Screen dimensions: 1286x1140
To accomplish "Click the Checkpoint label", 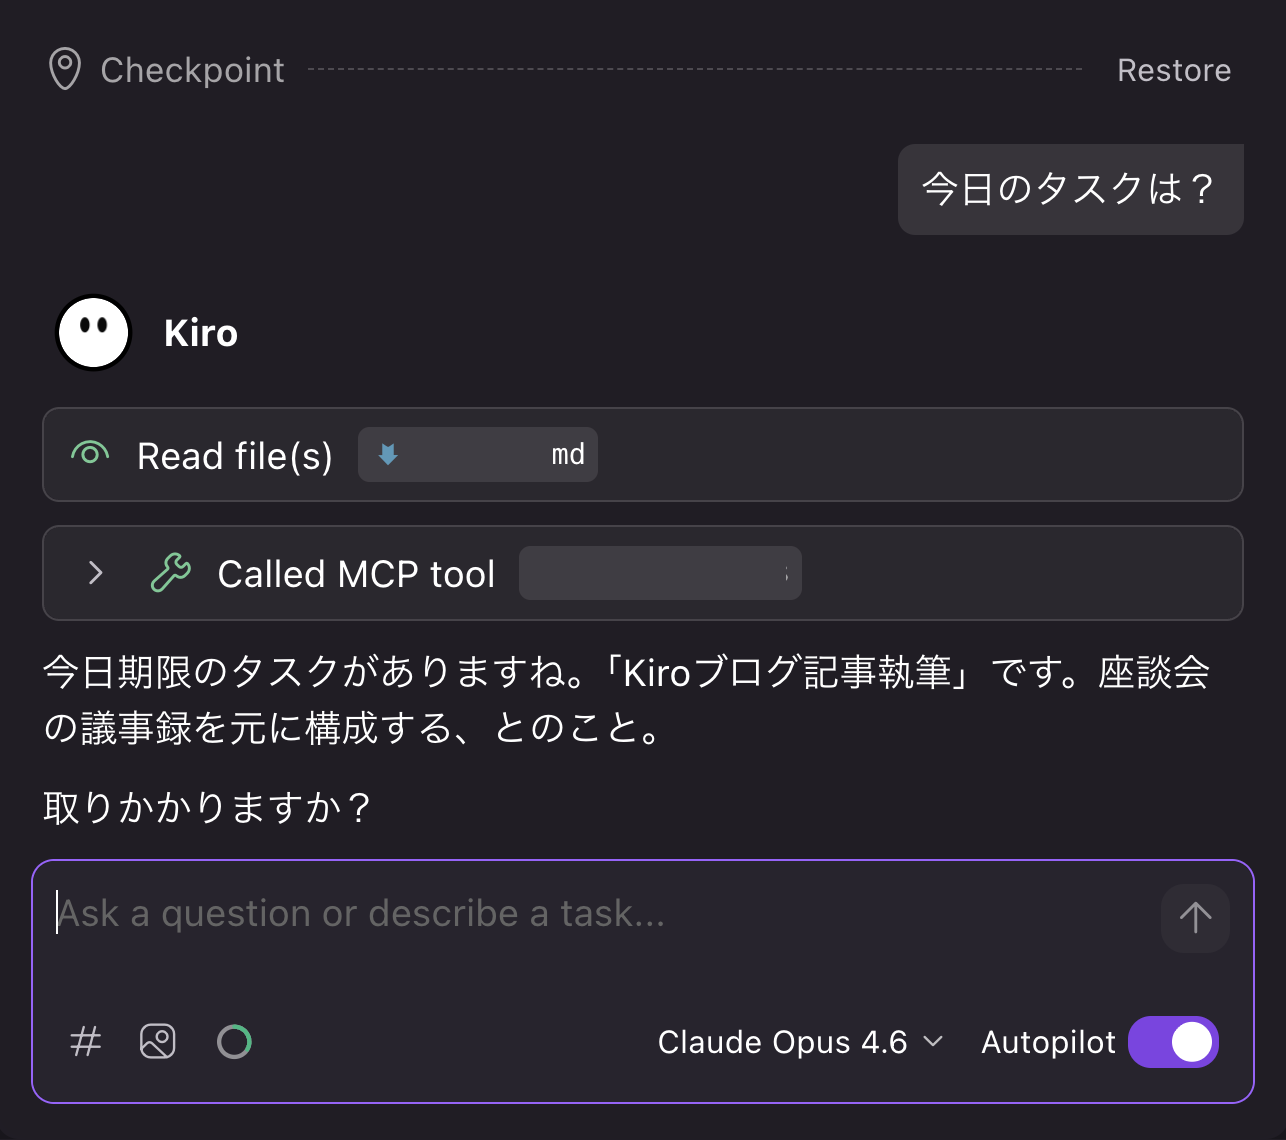I will coord(192,69).
